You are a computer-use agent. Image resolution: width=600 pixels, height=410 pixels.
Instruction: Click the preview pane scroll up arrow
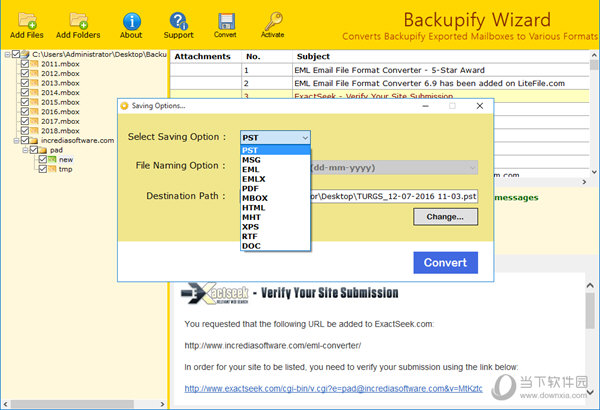point(590,286)
